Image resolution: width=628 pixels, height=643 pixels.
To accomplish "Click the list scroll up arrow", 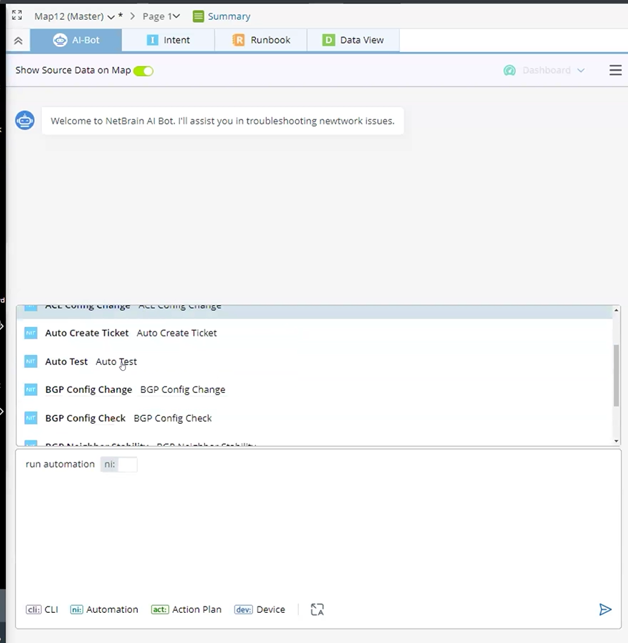I will 616,310.
